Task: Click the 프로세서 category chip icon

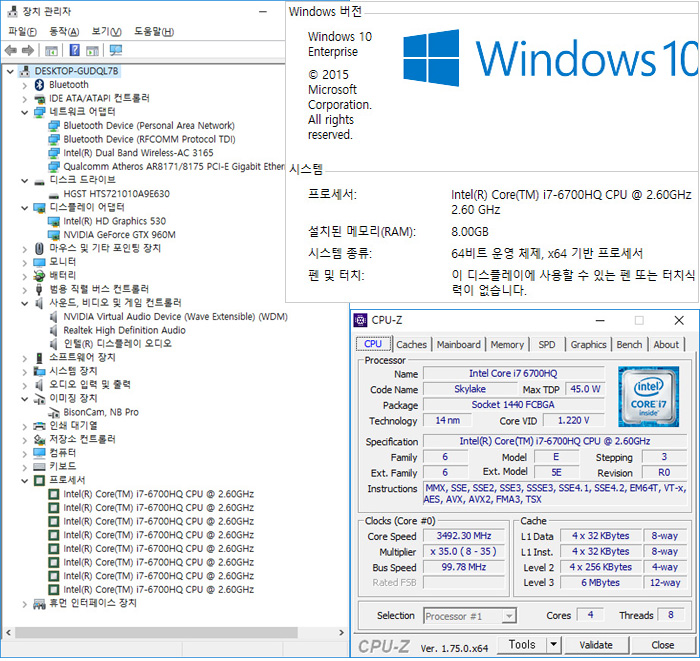Action: click(39, 480)
